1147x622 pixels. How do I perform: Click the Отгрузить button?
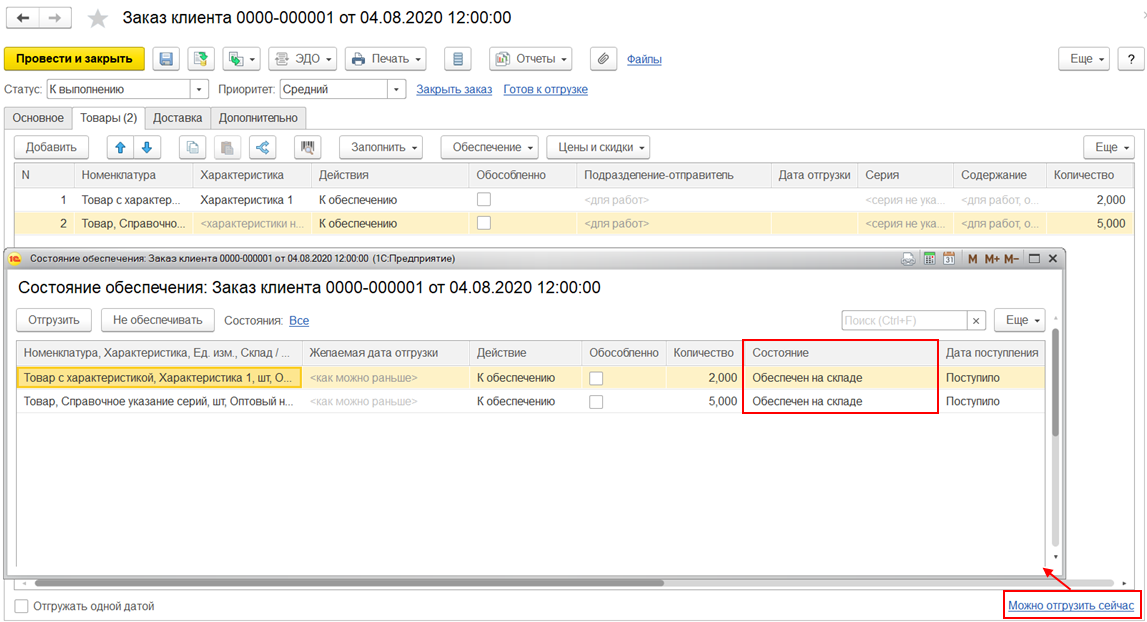(54, 320)
